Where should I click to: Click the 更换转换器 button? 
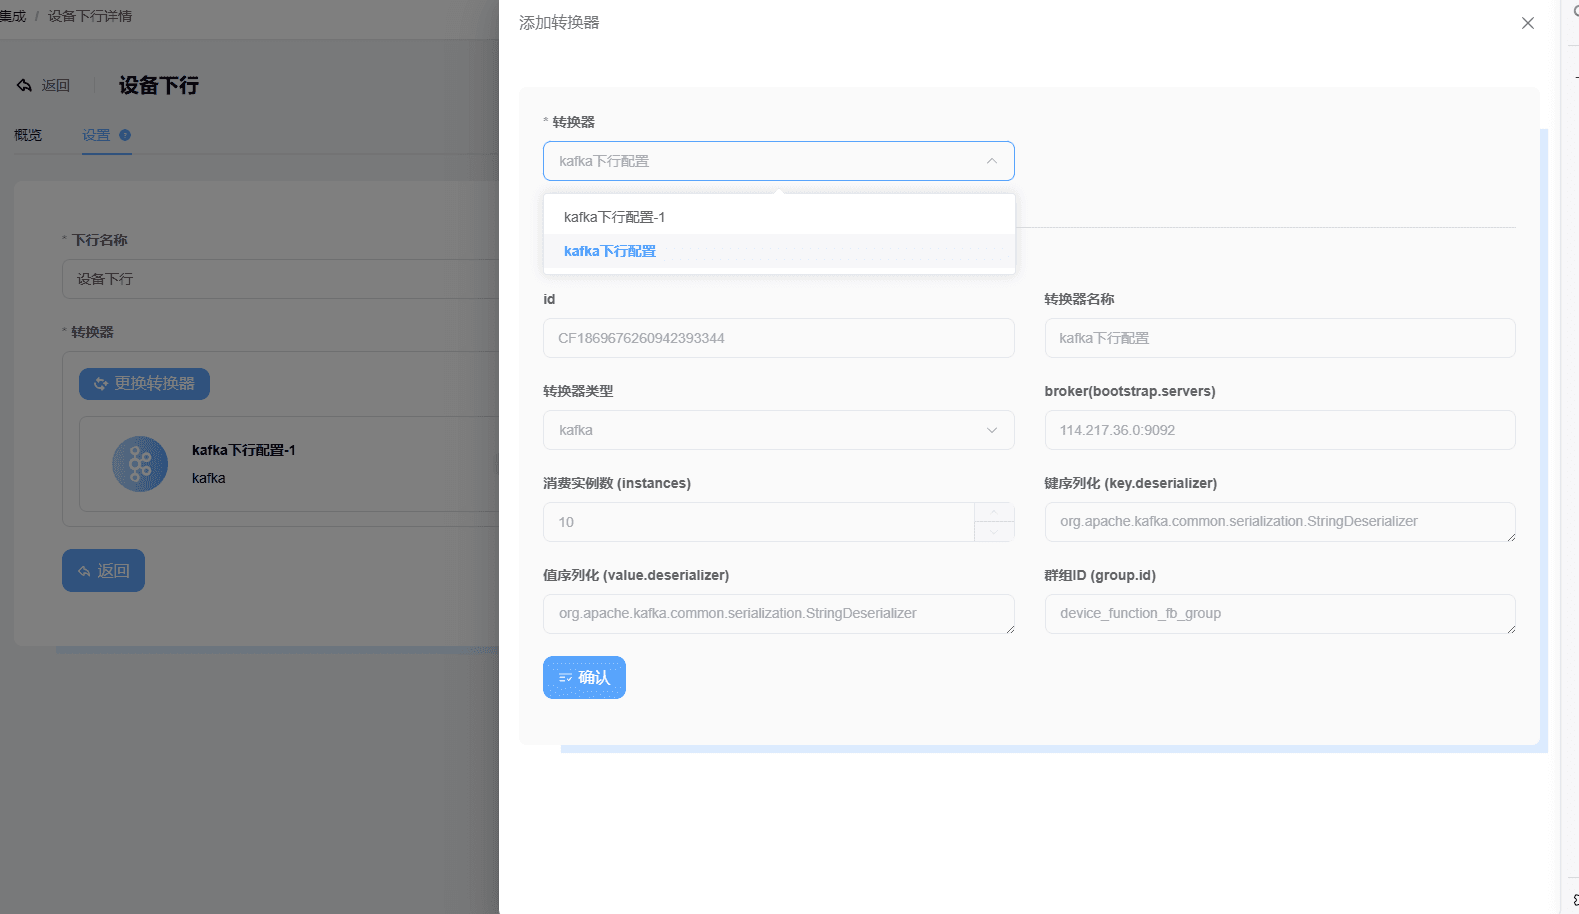point(144,384)
